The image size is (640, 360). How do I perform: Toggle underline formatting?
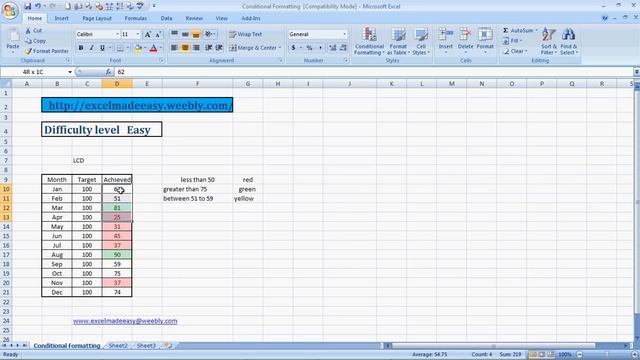[x=102, y=48]
